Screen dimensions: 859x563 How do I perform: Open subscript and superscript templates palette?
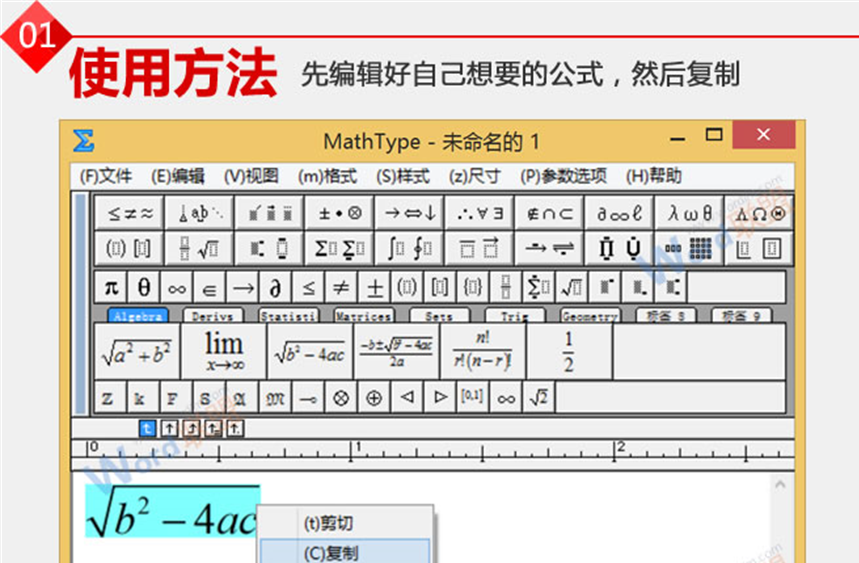(270, 248)
